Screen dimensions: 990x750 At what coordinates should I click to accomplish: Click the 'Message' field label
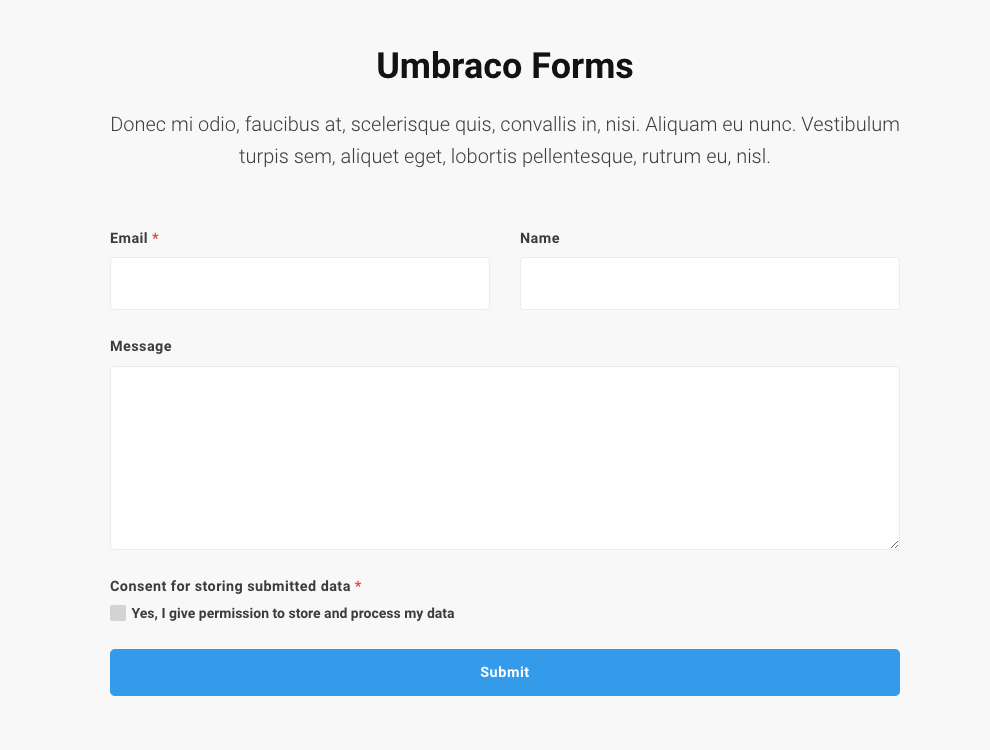point(141,346)
